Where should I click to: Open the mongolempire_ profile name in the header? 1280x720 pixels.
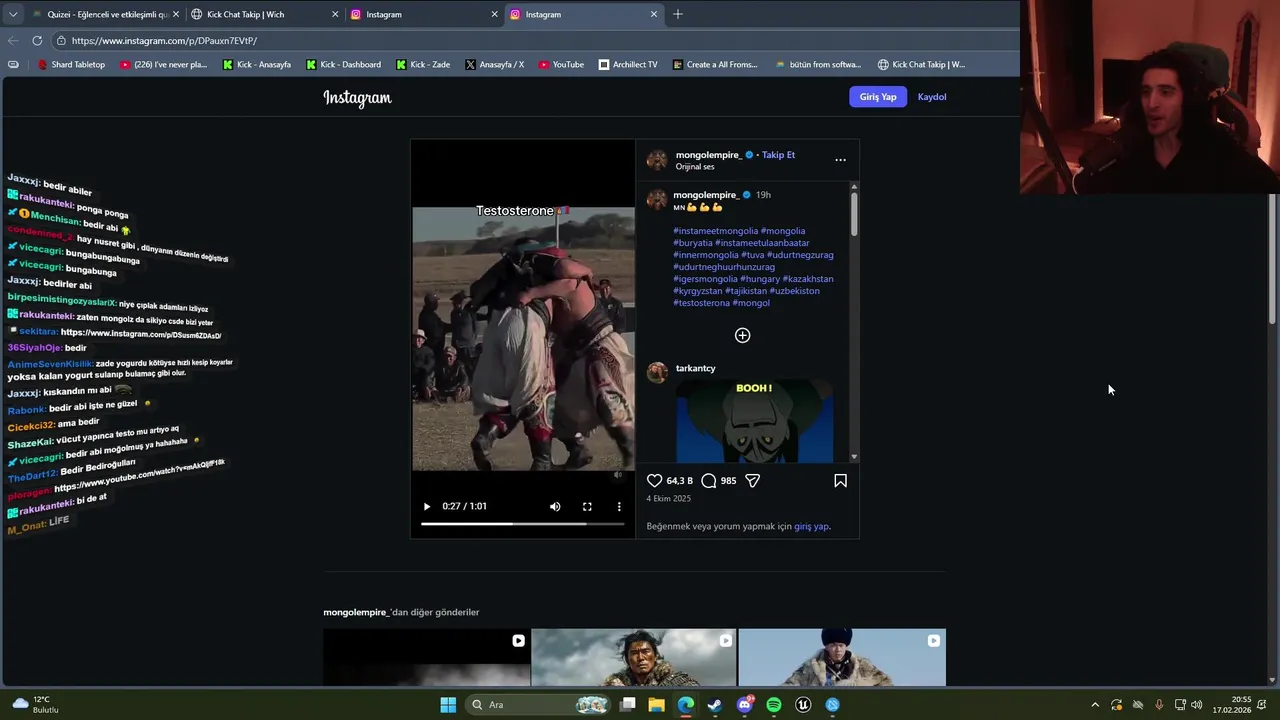click(708, 155)
